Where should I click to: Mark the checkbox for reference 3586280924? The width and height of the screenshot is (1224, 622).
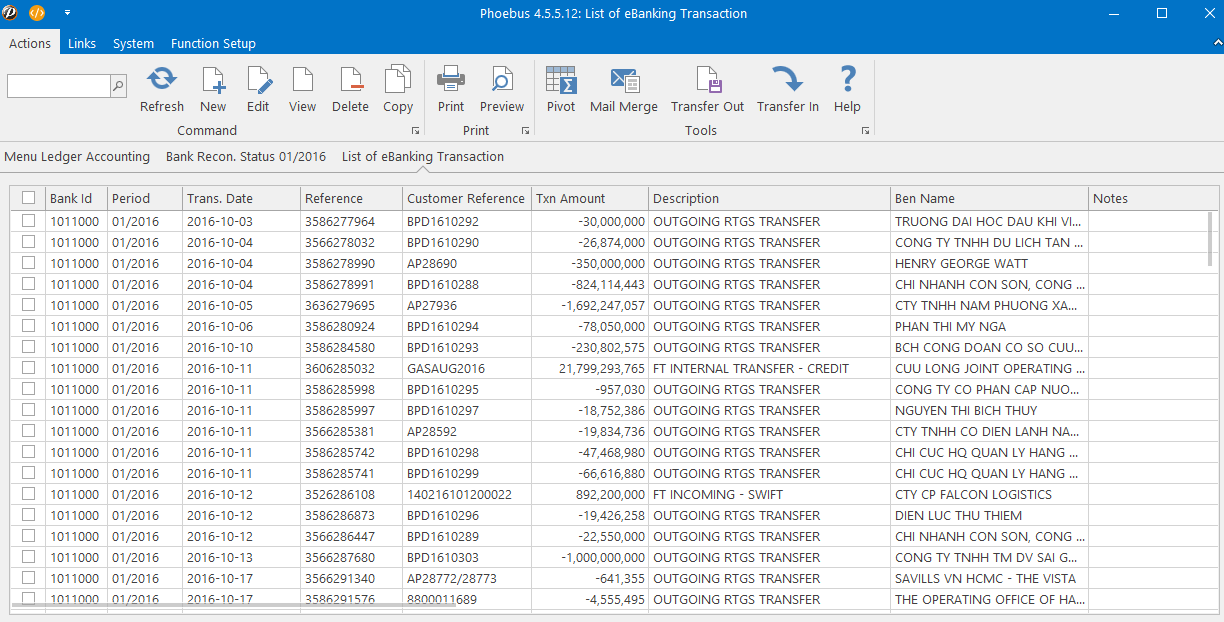coord(28,326)
